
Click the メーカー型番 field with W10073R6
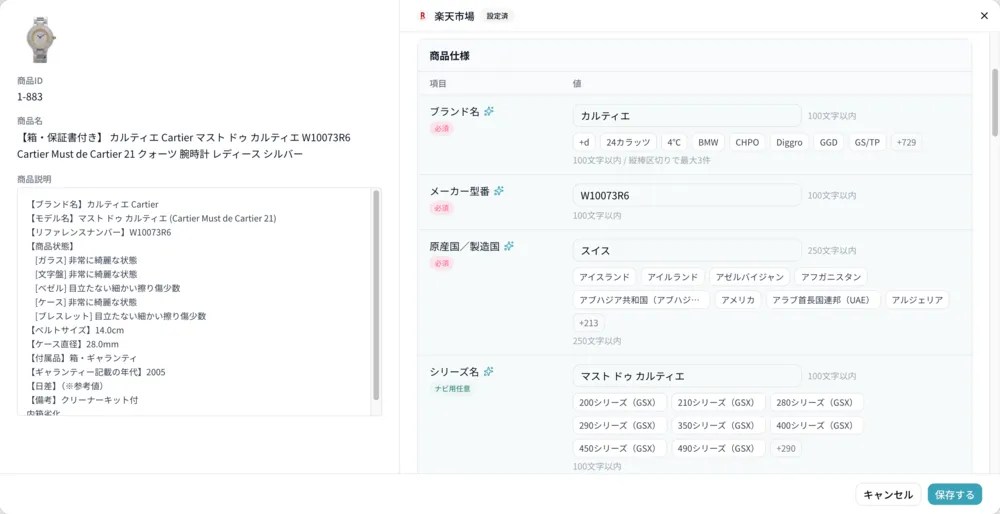point(687,195)
